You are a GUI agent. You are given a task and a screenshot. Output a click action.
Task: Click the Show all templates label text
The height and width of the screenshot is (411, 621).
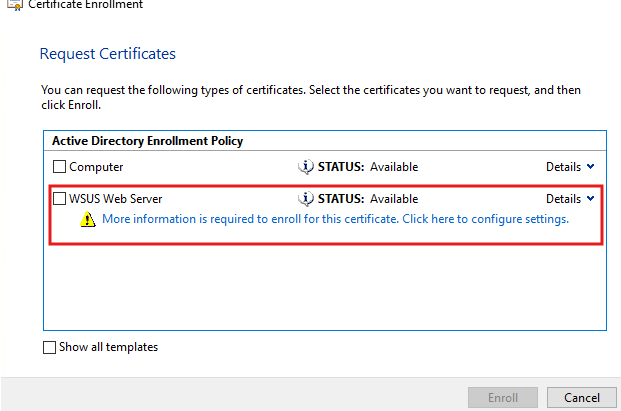click(x=109, y=348)
